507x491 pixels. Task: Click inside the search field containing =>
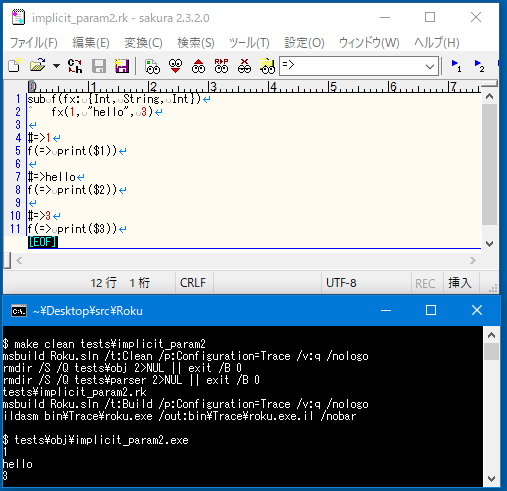[352, 66]
